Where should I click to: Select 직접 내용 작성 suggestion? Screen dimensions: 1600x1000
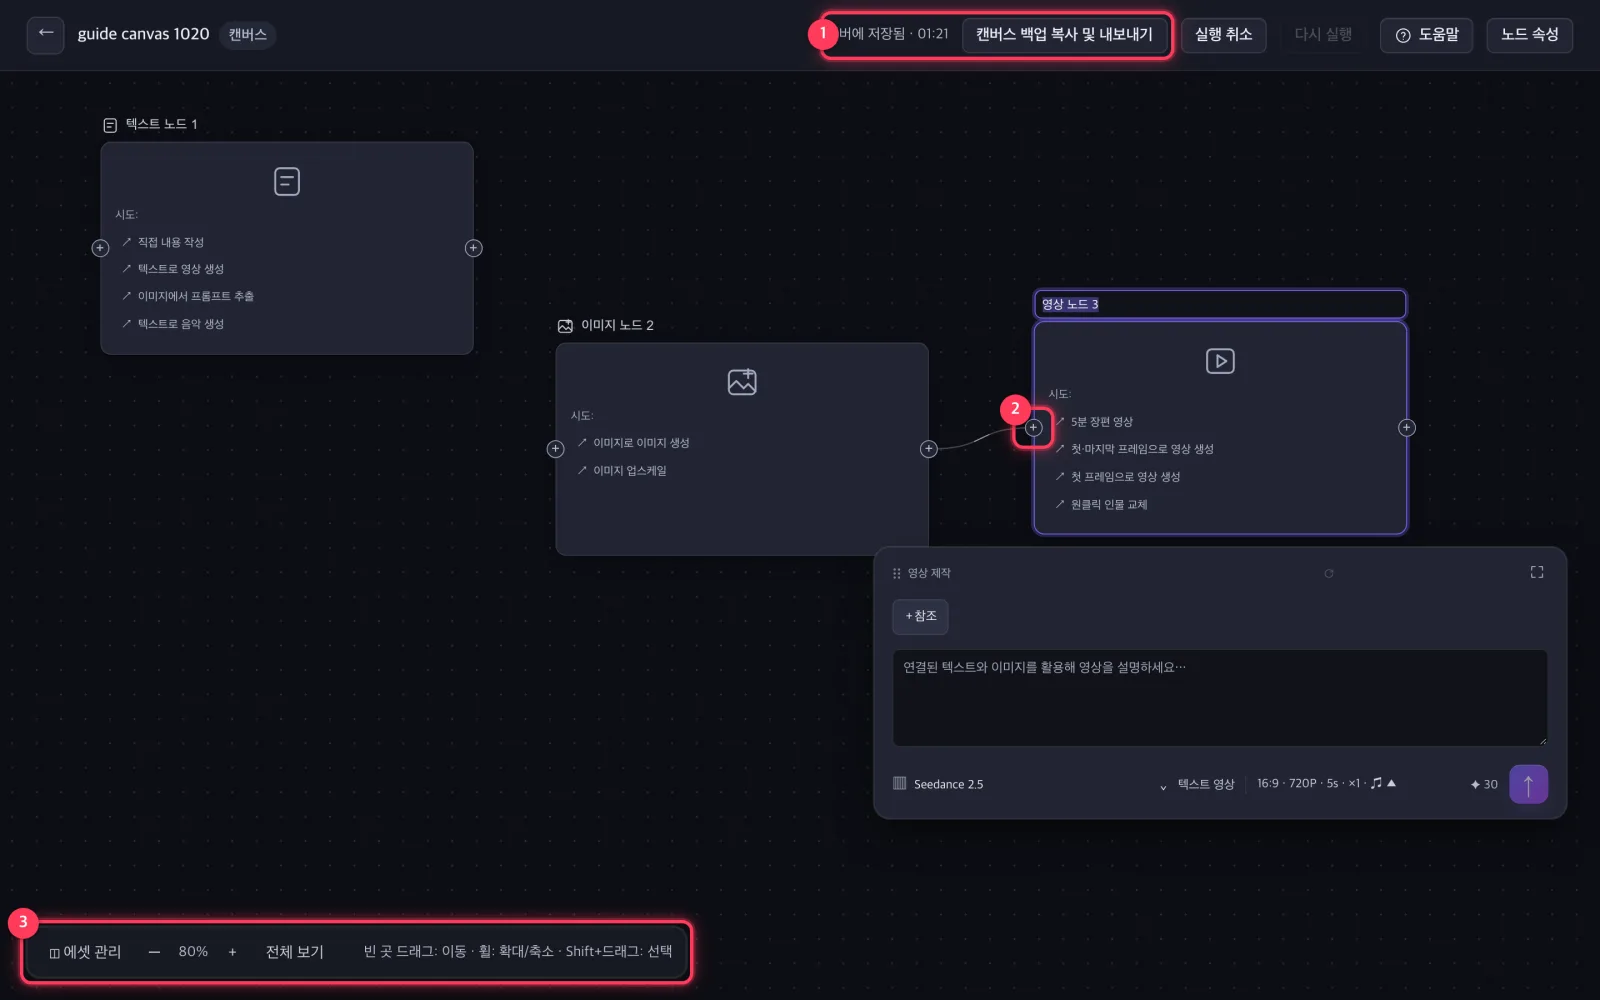pos(163,242)
